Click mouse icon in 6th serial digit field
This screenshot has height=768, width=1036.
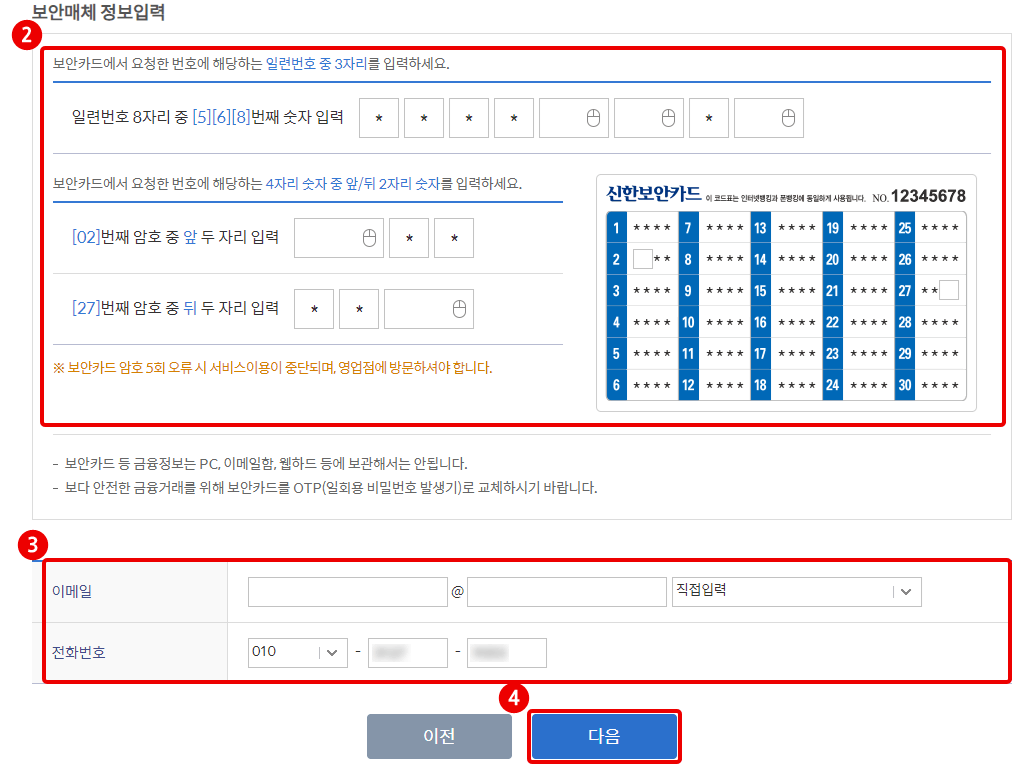[x=668, y=118]
